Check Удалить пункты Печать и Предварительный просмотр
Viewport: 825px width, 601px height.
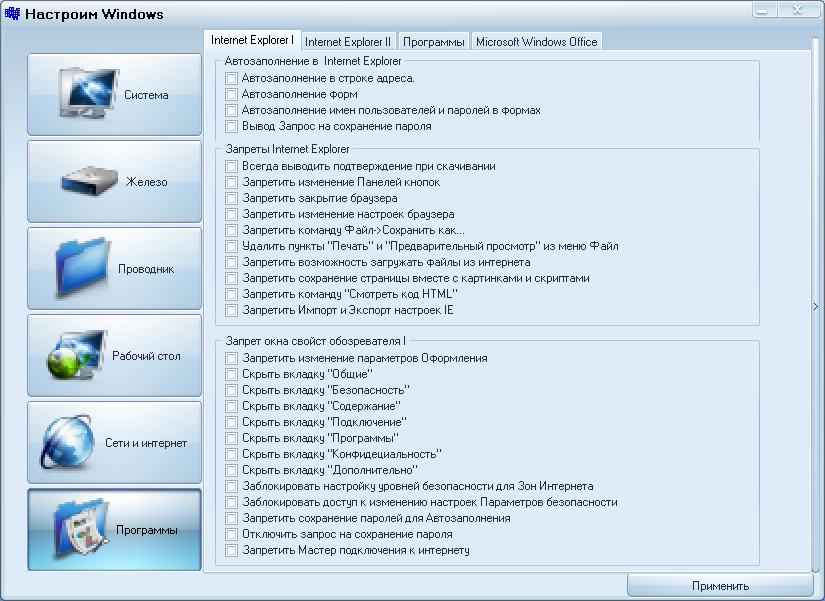(231, 246)
